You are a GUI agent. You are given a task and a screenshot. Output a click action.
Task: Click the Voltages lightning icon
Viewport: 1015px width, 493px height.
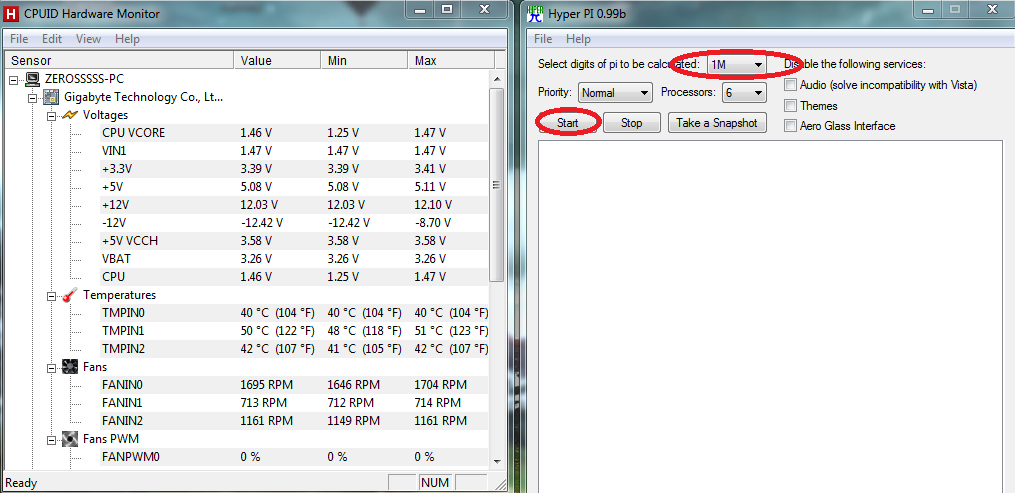69,115
